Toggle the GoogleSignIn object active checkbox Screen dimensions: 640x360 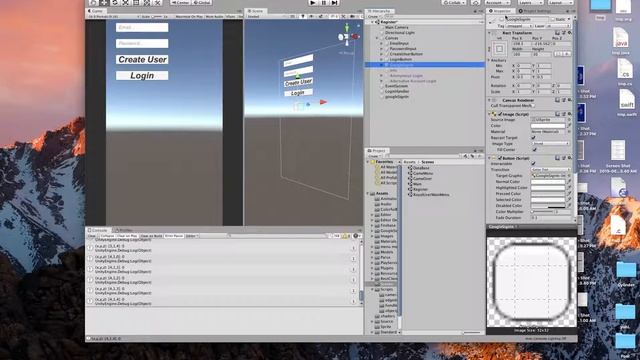(502, 19)
